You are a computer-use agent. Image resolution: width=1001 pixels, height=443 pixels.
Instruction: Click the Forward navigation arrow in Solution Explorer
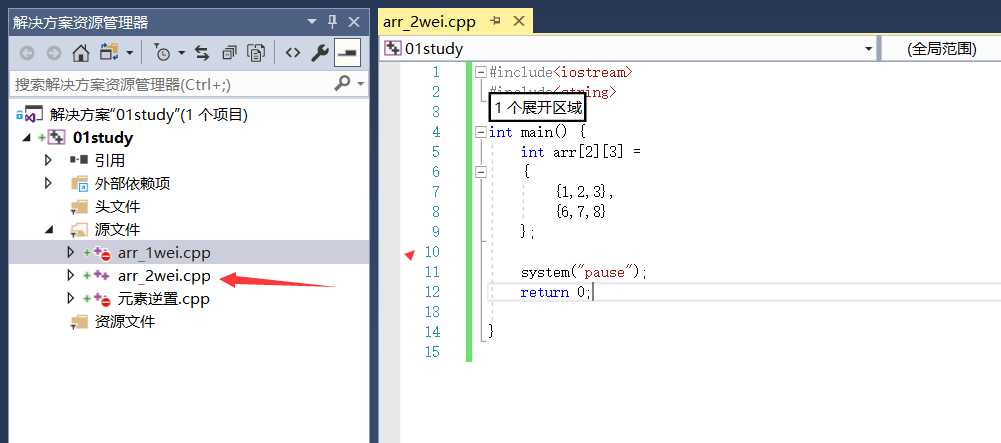[x=54, y=54]
